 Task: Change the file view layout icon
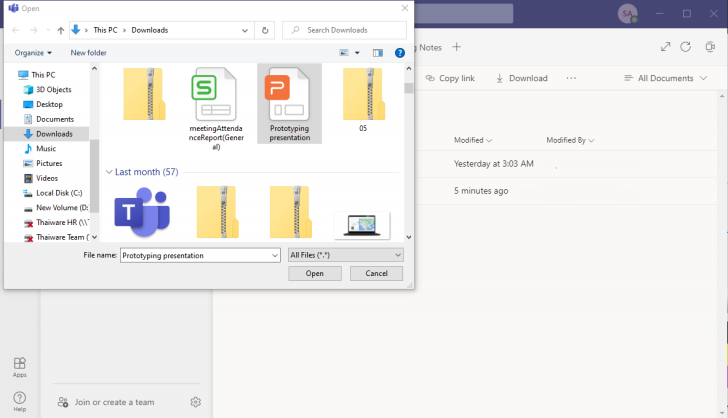344,53
